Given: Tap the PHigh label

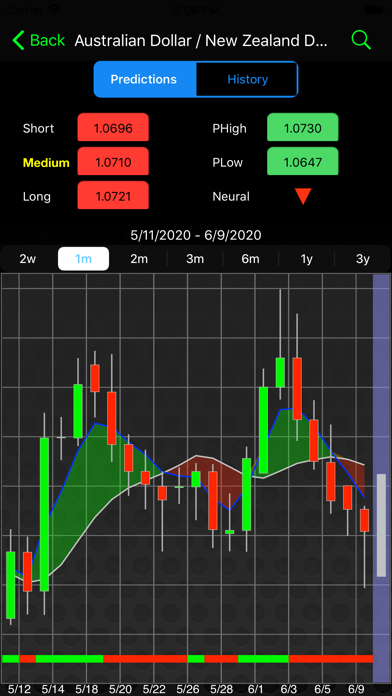Looking at the screenshot, I should (230, 128).
